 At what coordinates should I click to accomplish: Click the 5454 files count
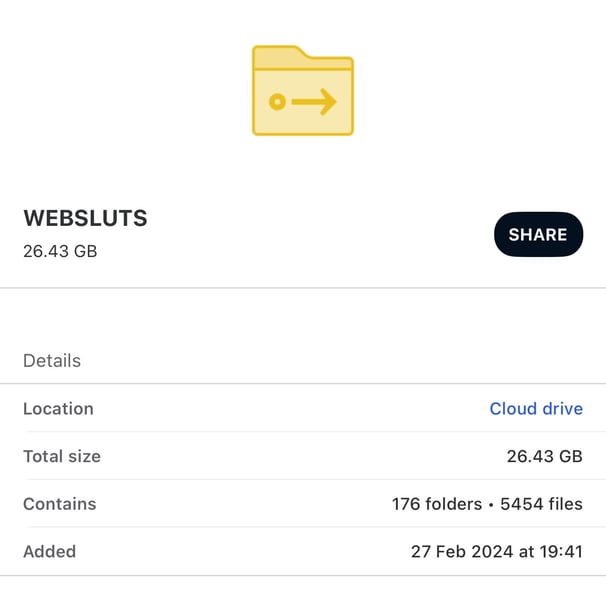pos(541,504)
